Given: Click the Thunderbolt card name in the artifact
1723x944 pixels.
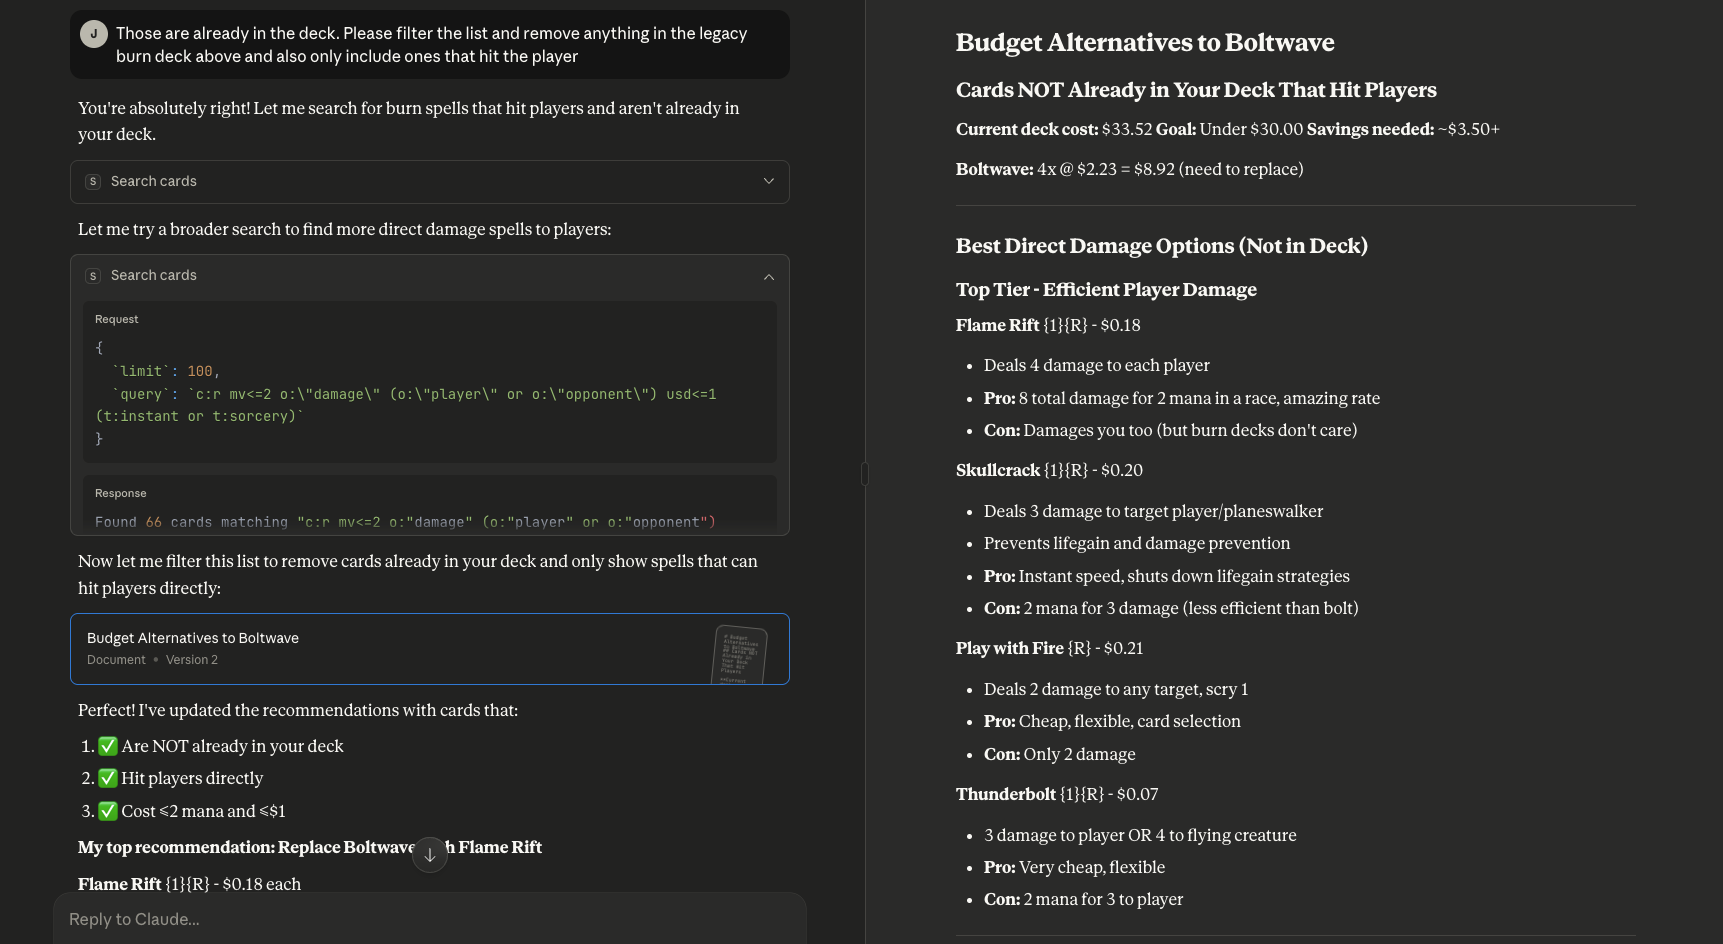Looking at the screenshot, I should coord(1006,795).
